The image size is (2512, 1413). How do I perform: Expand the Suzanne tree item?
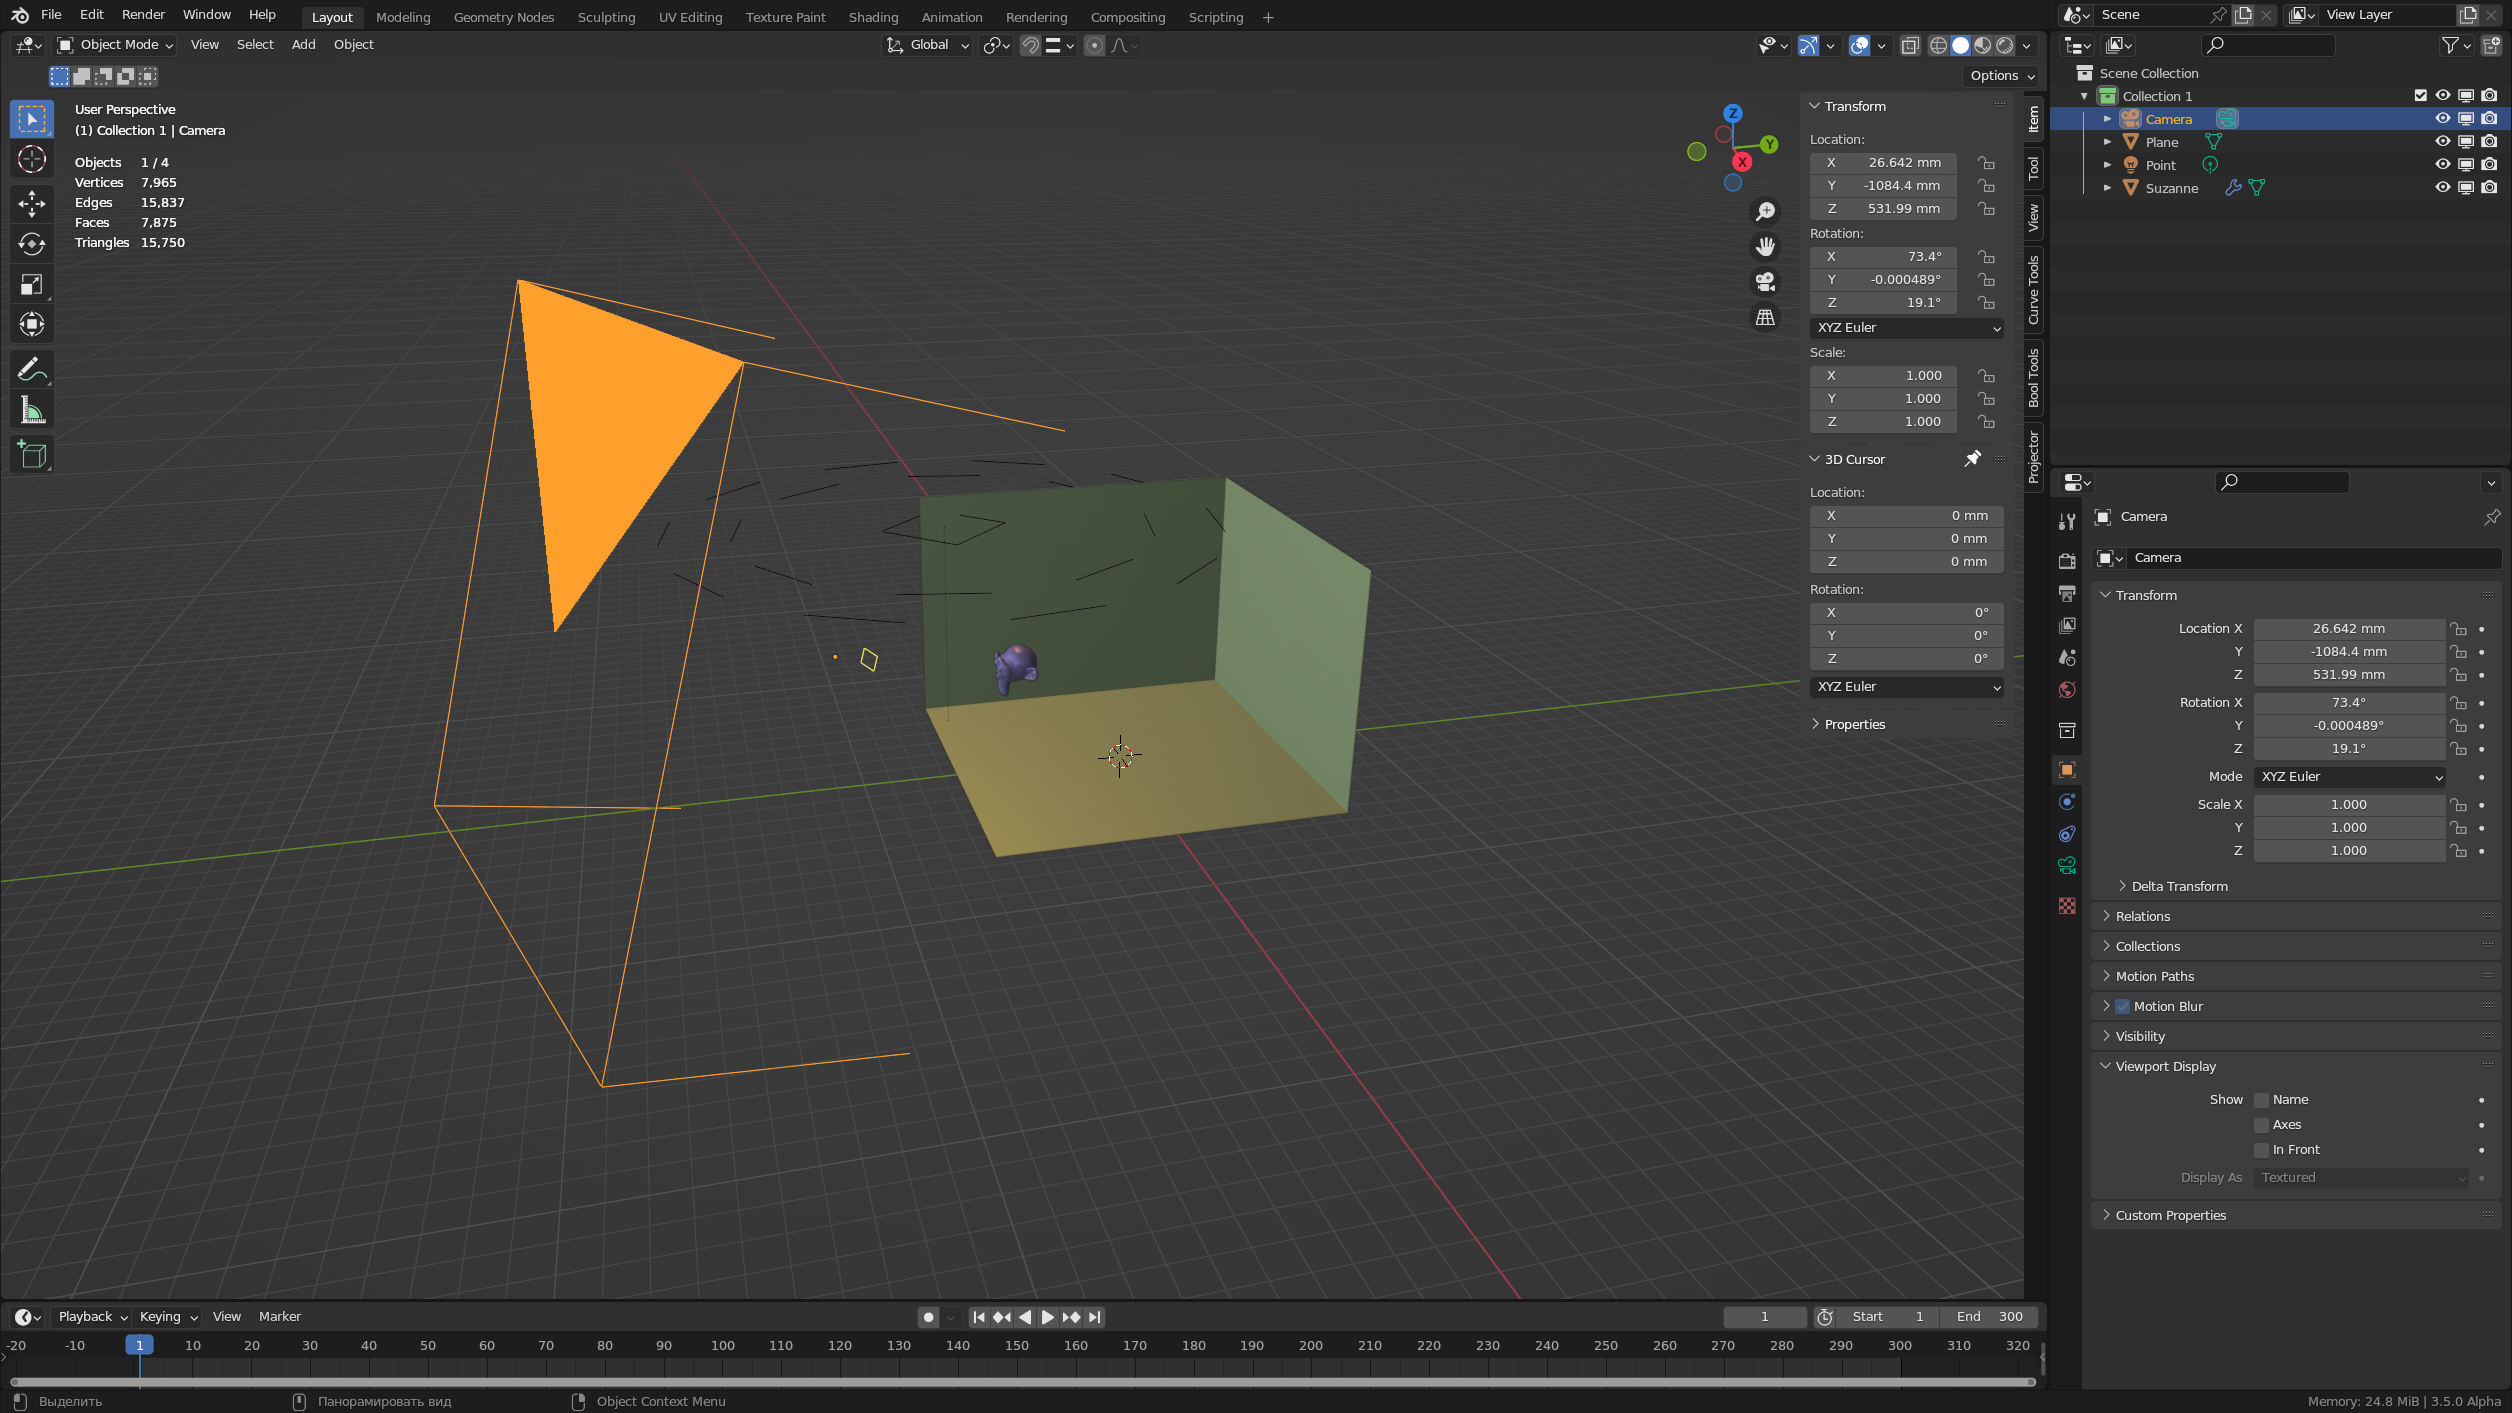pyautogui.click(x=2107, y=188)
